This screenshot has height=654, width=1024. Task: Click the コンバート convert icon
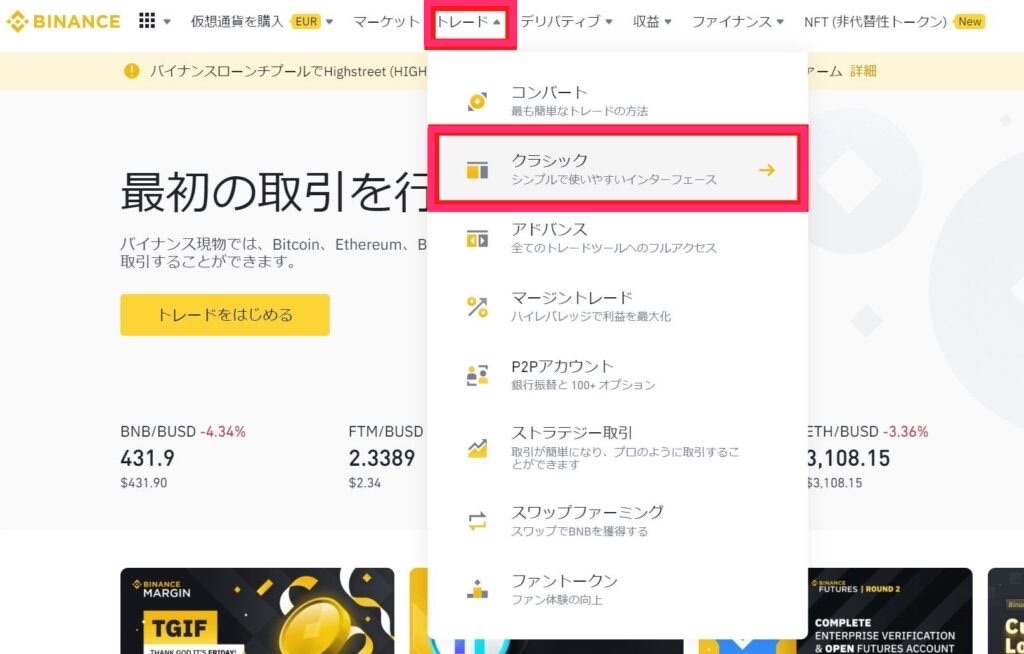pos(477,101)
